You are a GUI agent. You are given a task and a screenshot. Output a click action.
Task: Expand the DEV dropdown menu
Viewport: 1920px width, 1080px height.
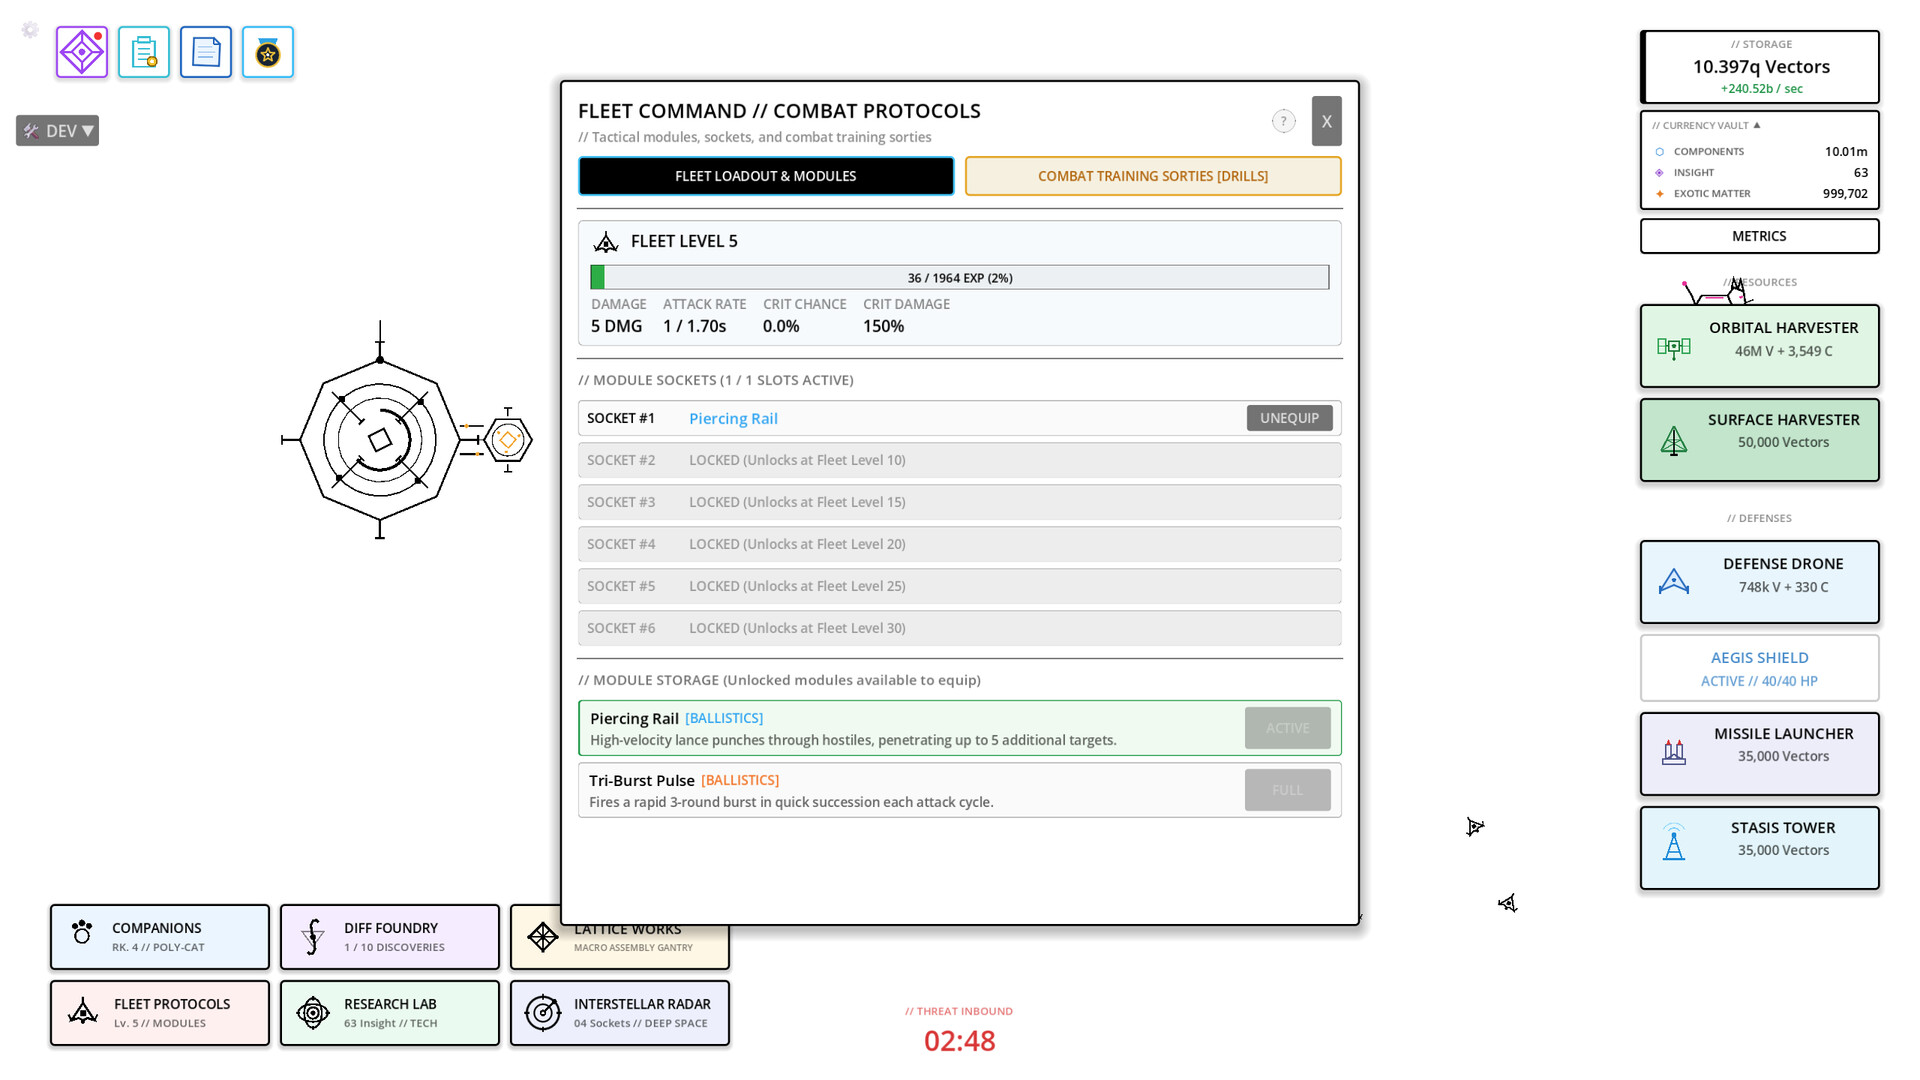point(57,131)
